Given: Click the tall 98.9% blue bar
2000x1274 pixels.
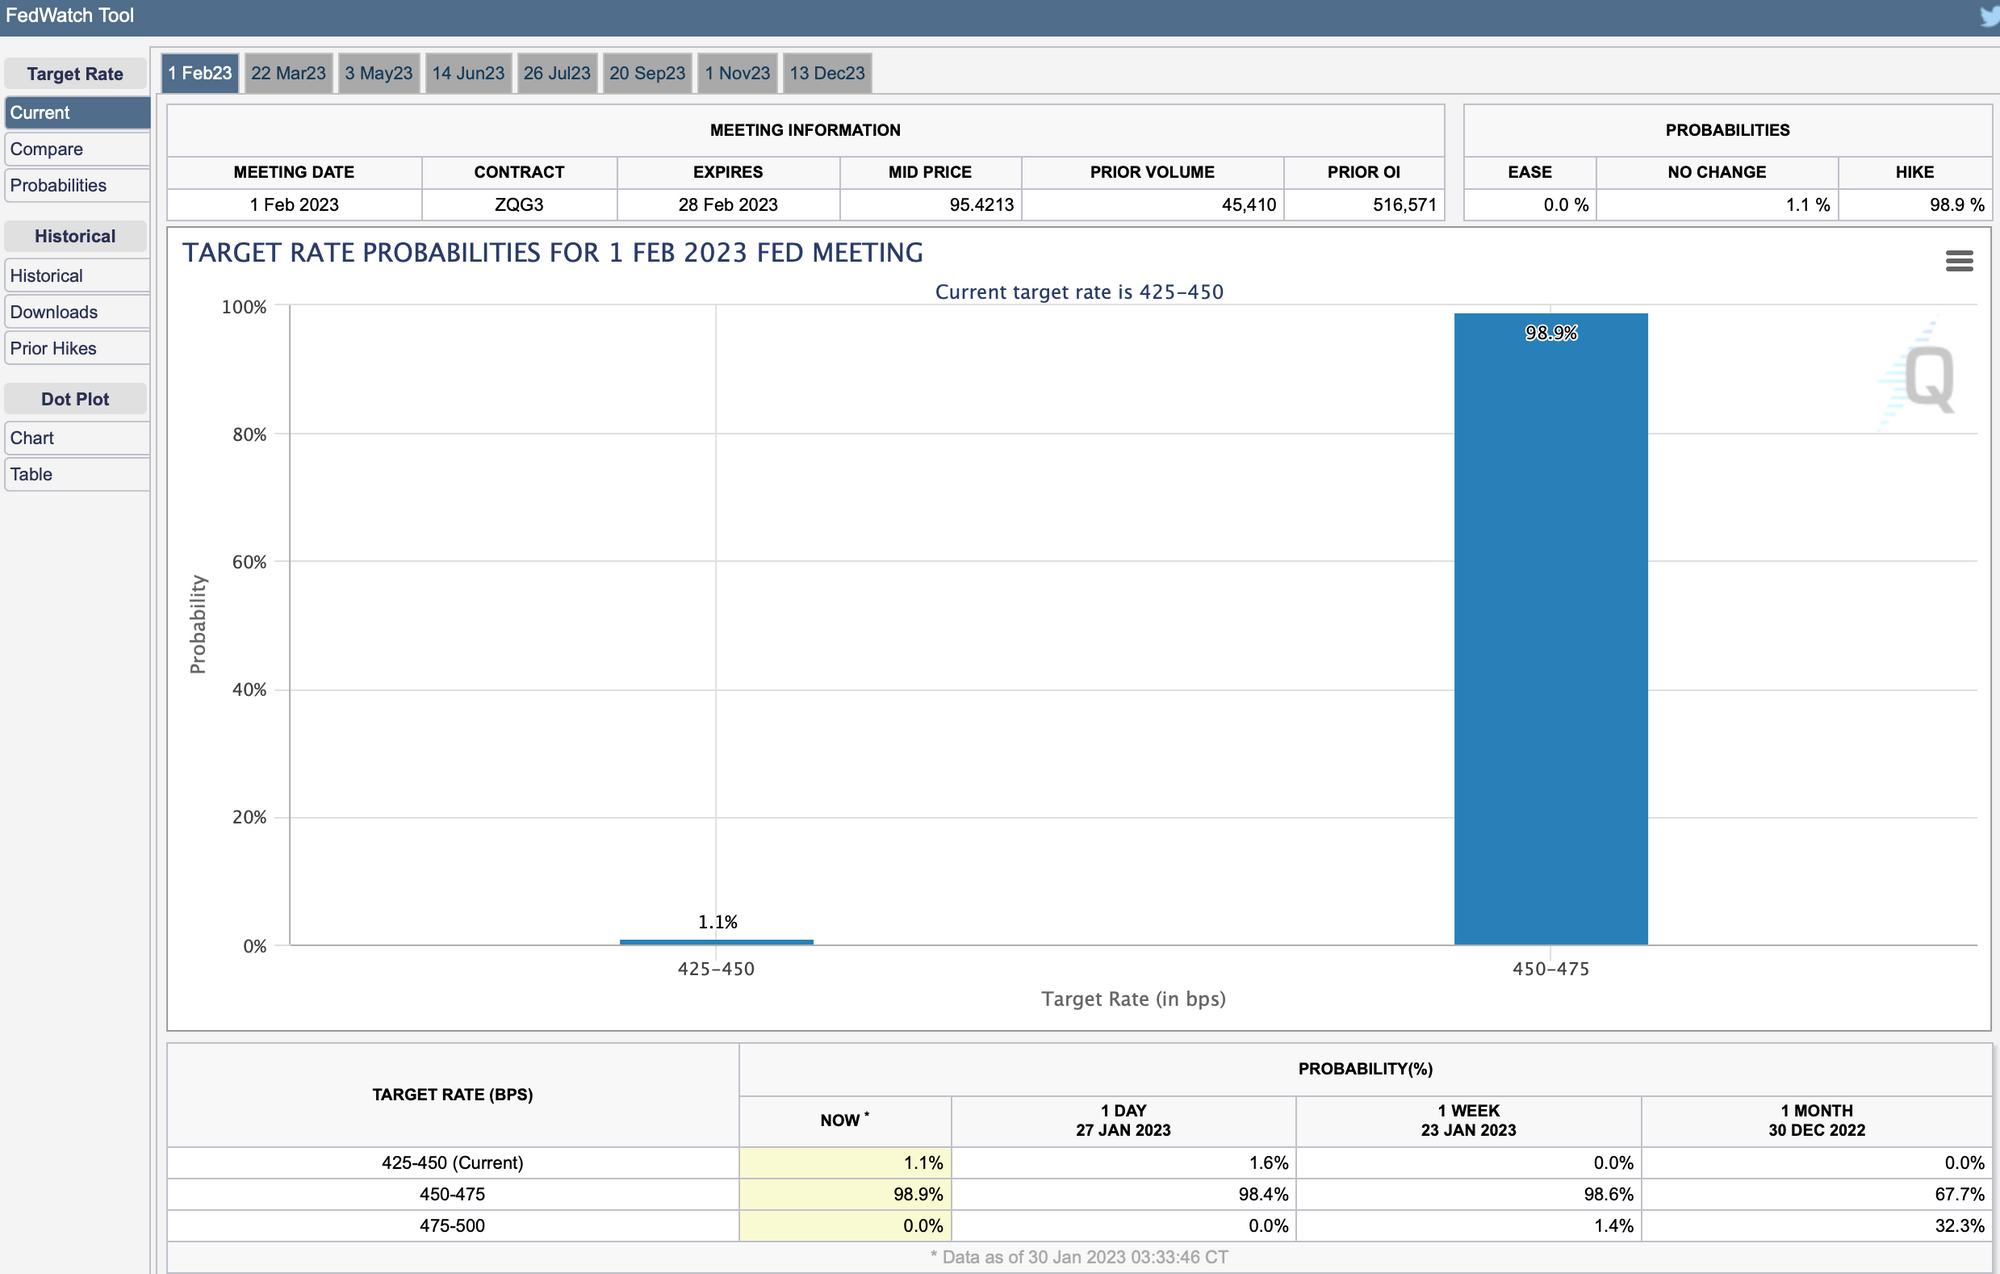Looking at the screenshot, I should pyautogui.click(x=1550, y=630).
